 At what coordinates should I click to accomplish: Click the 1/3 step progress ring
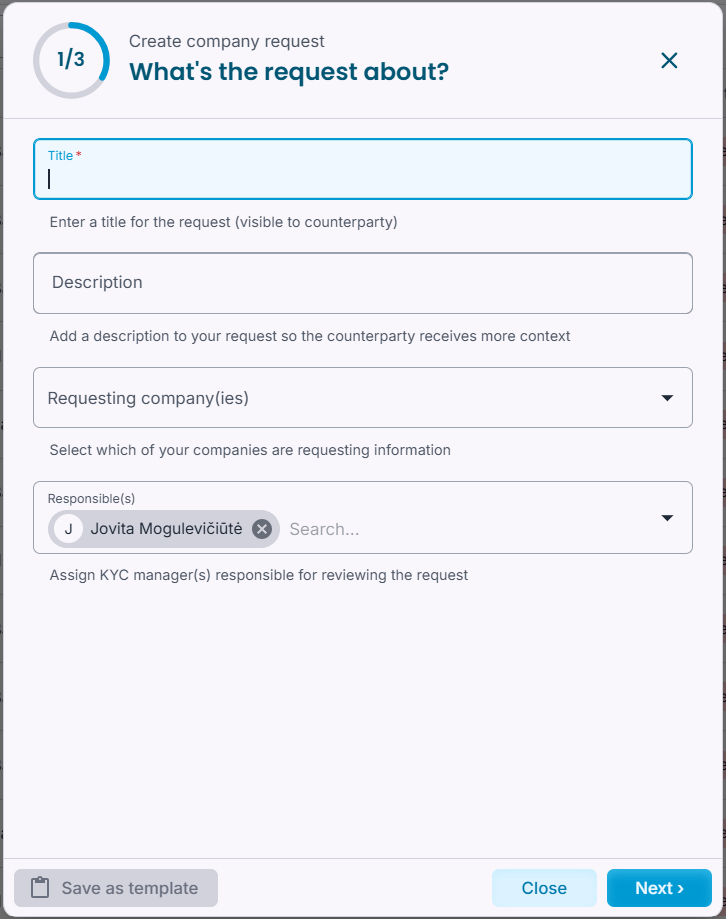pyautogui.click(x=71, y=60)
